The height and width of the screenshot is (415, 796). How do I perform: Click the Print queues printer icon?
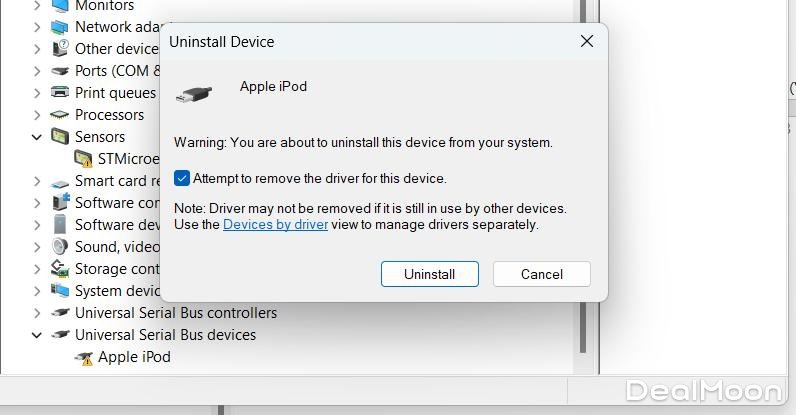(x=60, y=93)
